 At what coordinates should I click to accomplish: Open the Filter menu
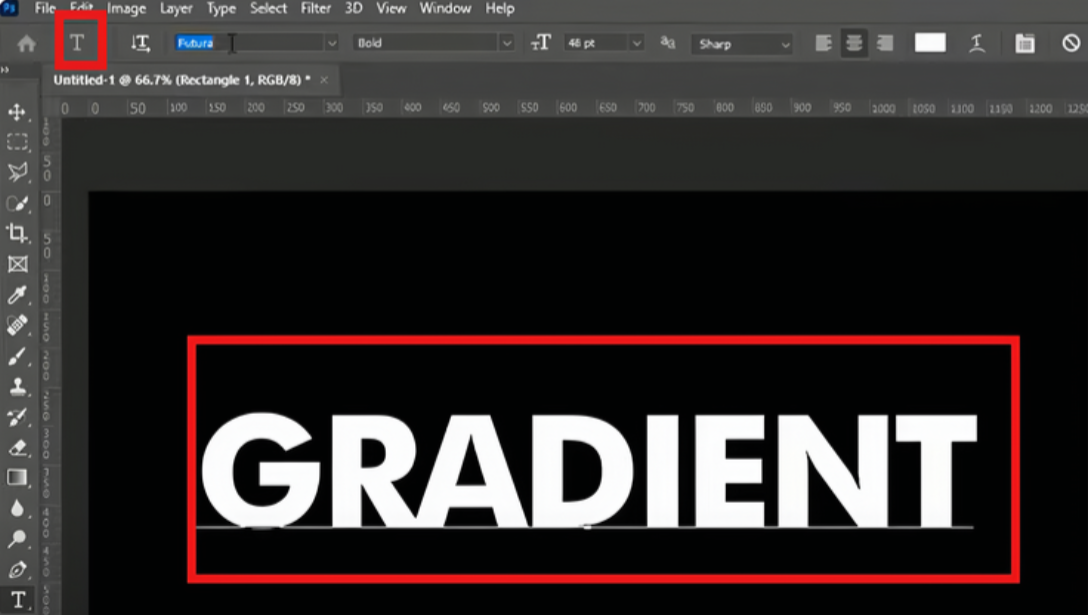[316, 8]
